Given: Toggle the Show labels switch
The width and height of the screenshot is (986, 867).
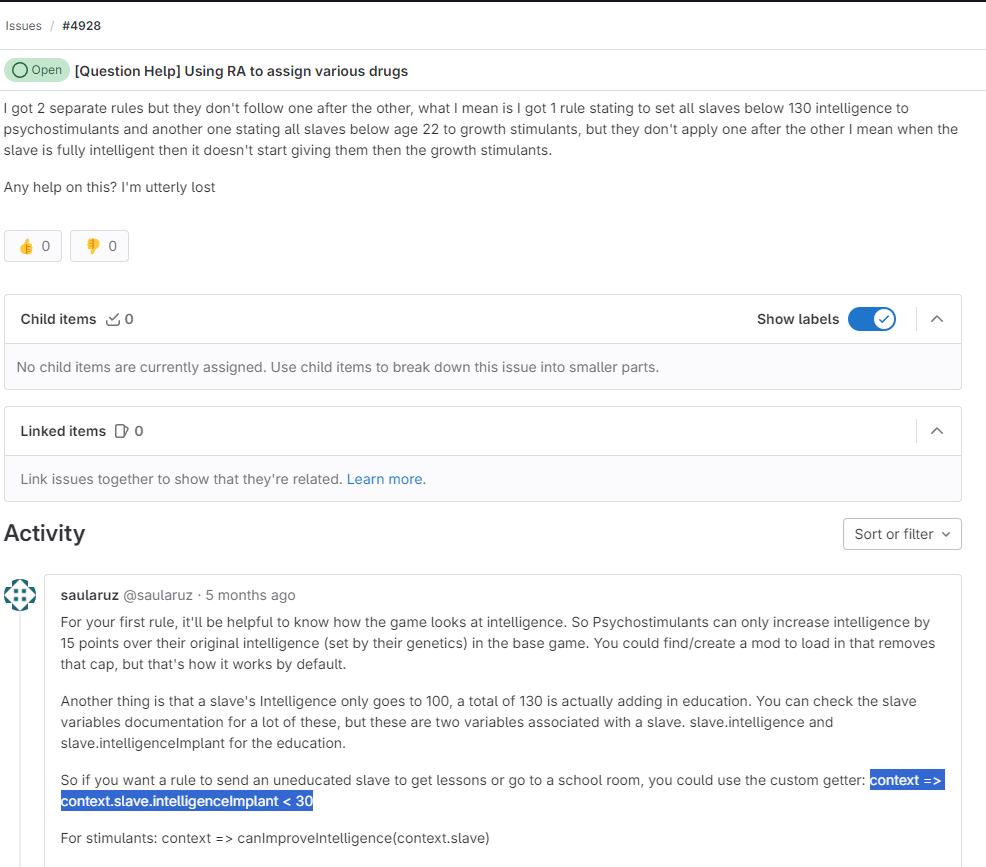Looking at the screenshot, I should click(871, 319).
